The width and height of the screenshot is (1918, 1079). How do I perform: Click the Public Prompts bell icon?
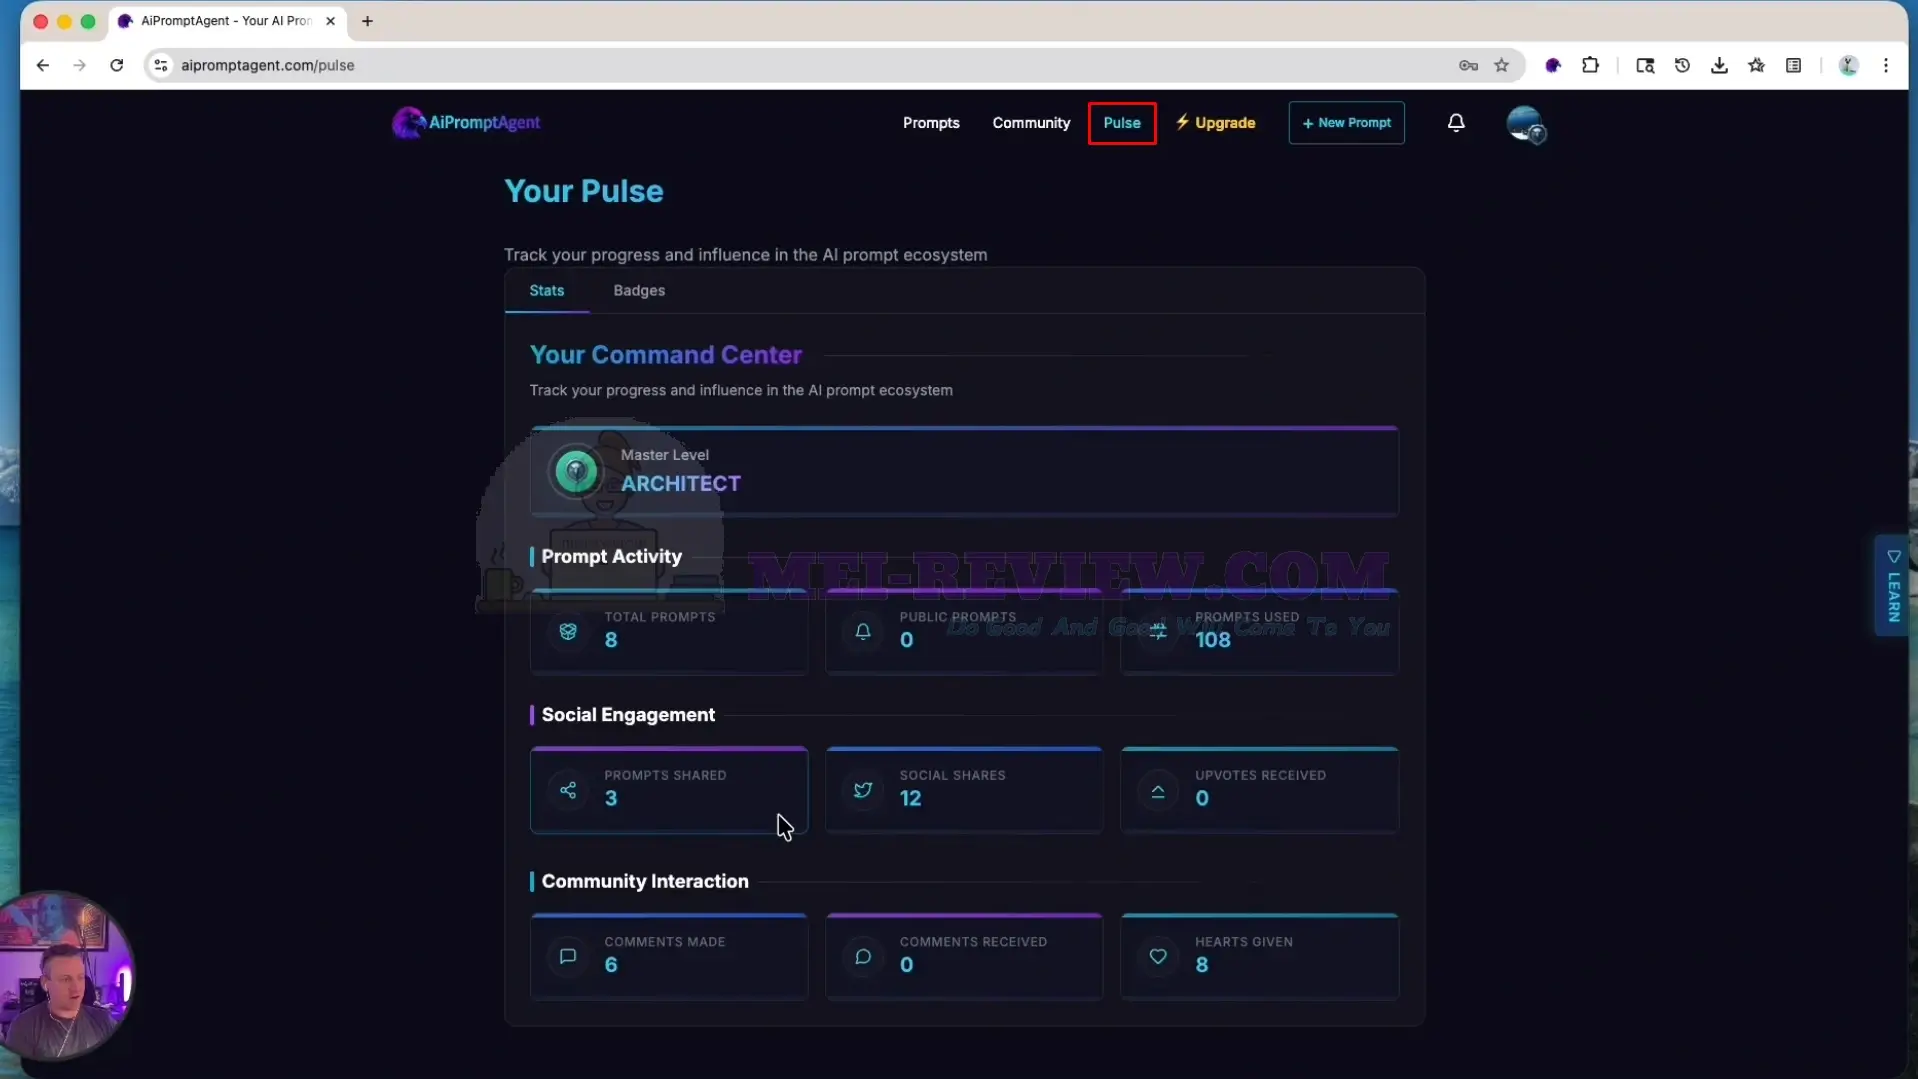point(863,631)
